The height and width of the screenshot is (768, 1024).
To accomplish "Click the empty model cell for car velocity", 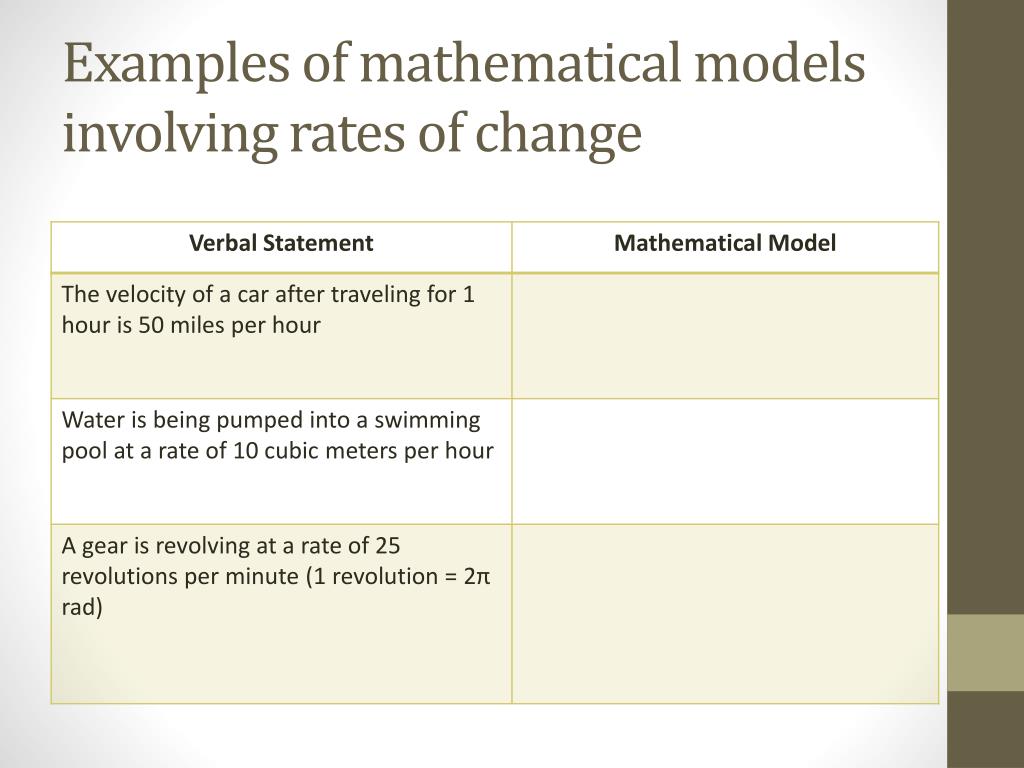I will coord(725,336).
